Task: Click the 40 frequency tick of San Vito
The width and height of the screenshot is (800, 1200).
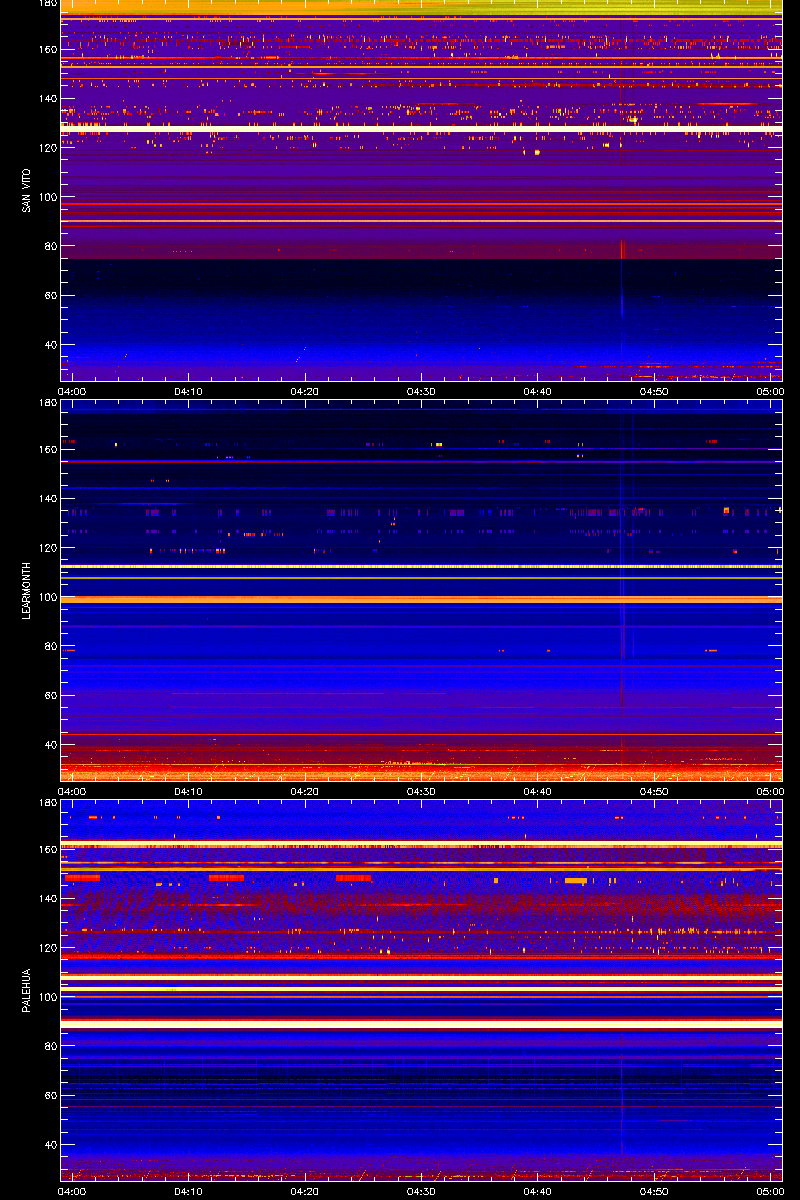Action: coord(50,345)
